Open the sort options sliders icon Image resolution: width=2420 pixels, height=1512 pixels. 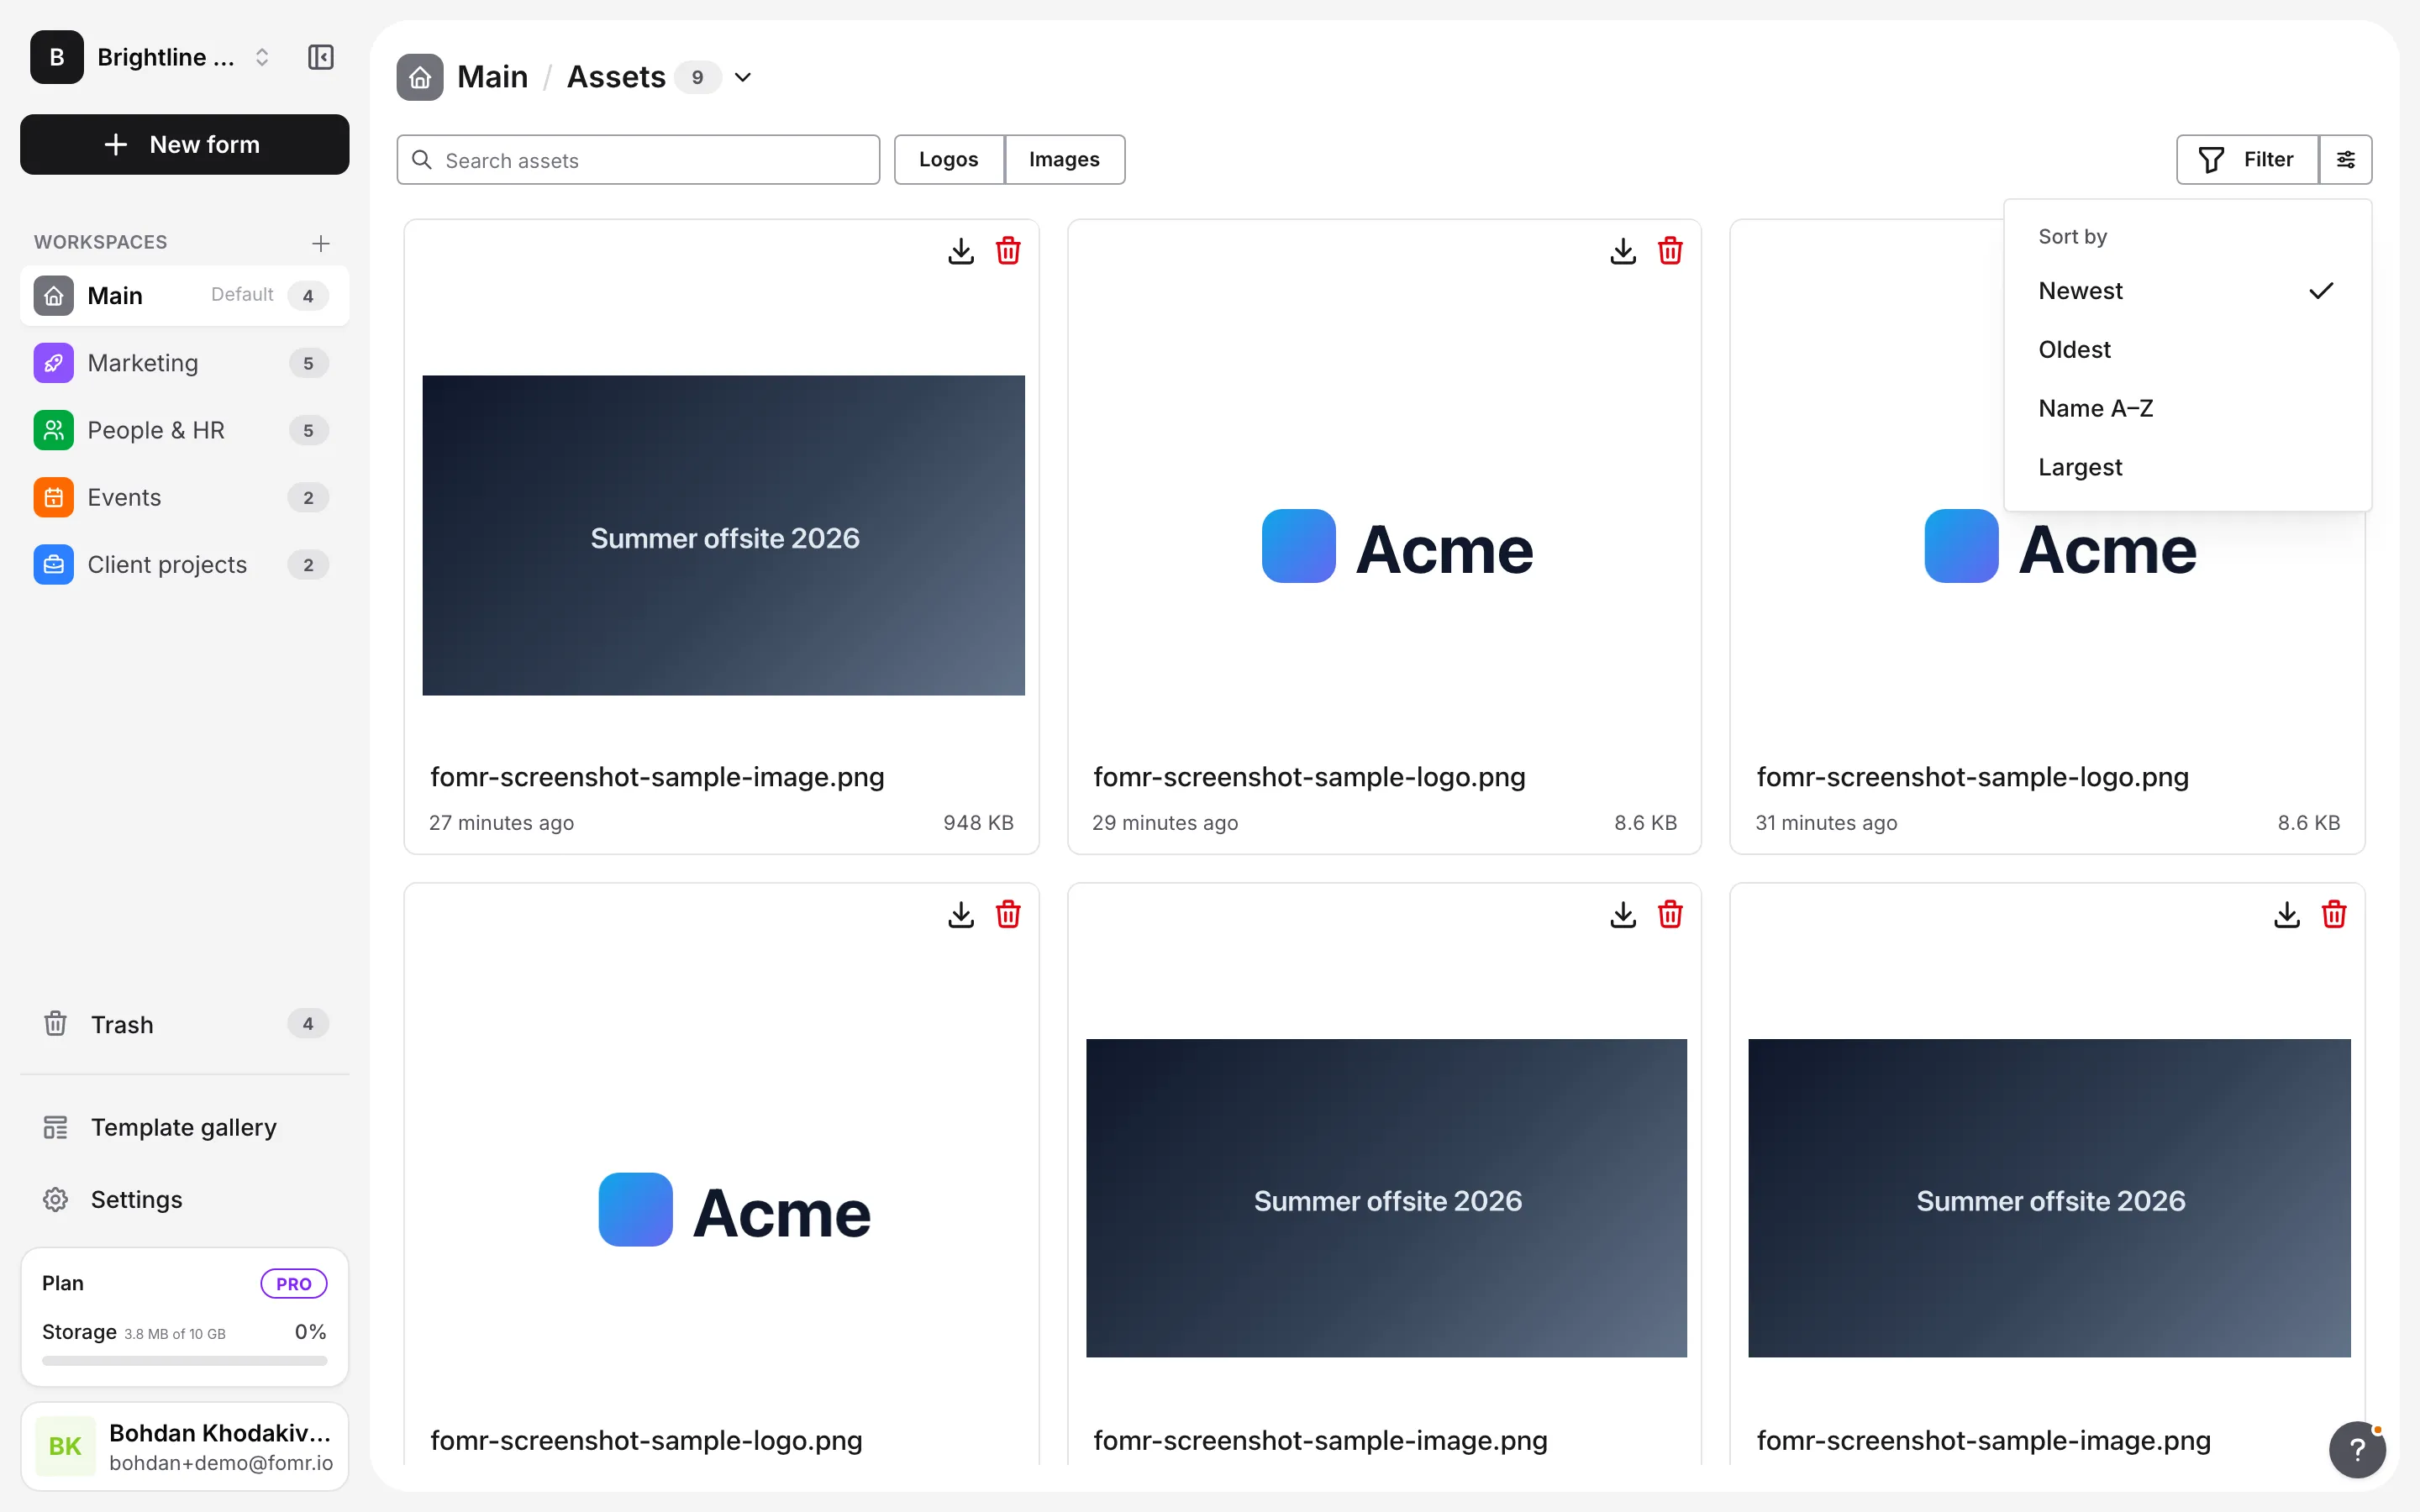[2346, 159]
